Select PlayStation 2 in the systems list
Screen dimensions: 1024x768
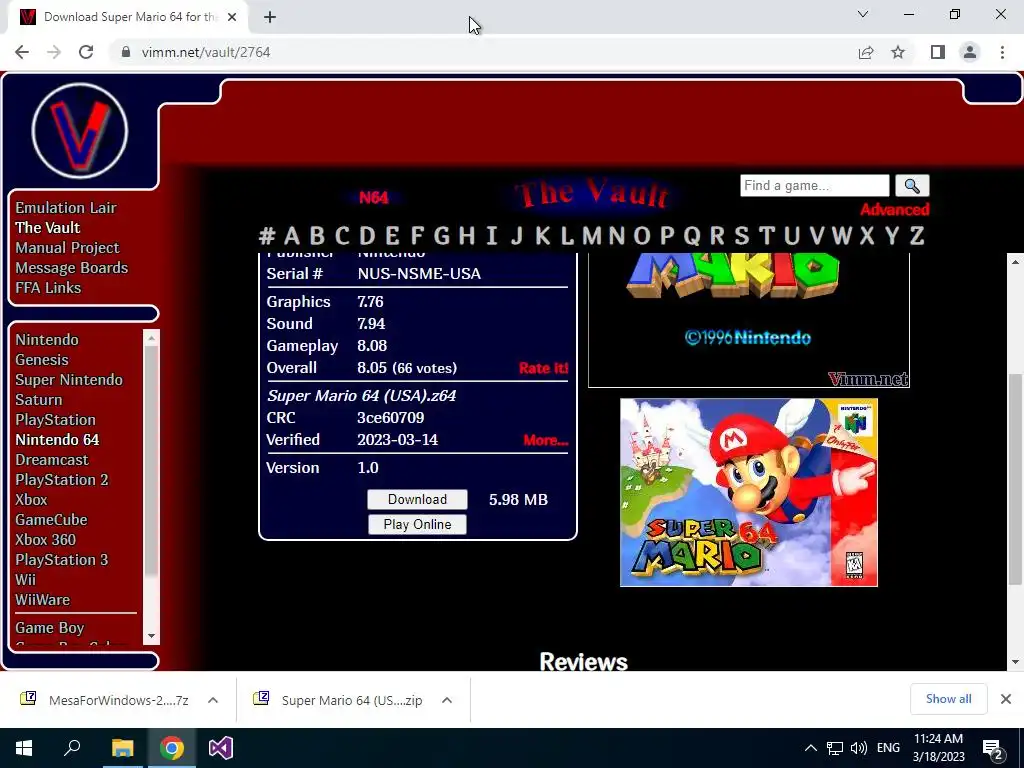click(x=62, y=480)
